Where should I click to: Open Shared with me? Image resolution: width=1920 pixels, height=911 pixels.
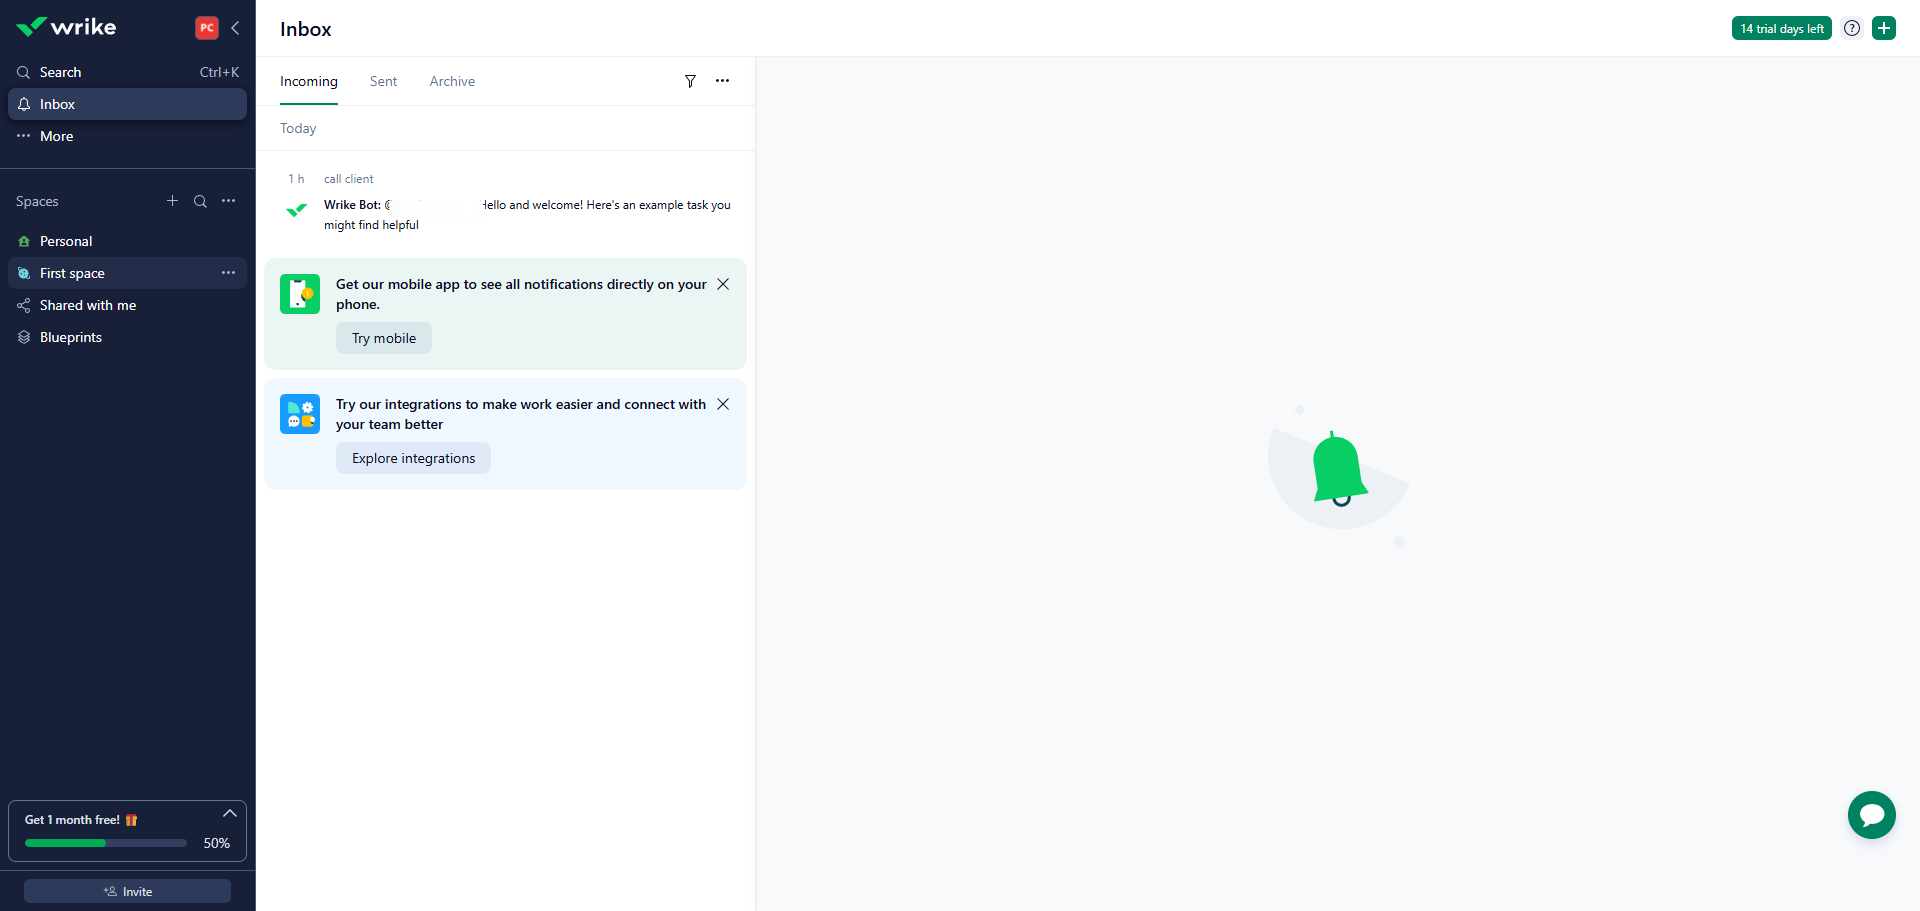[127, 305]
